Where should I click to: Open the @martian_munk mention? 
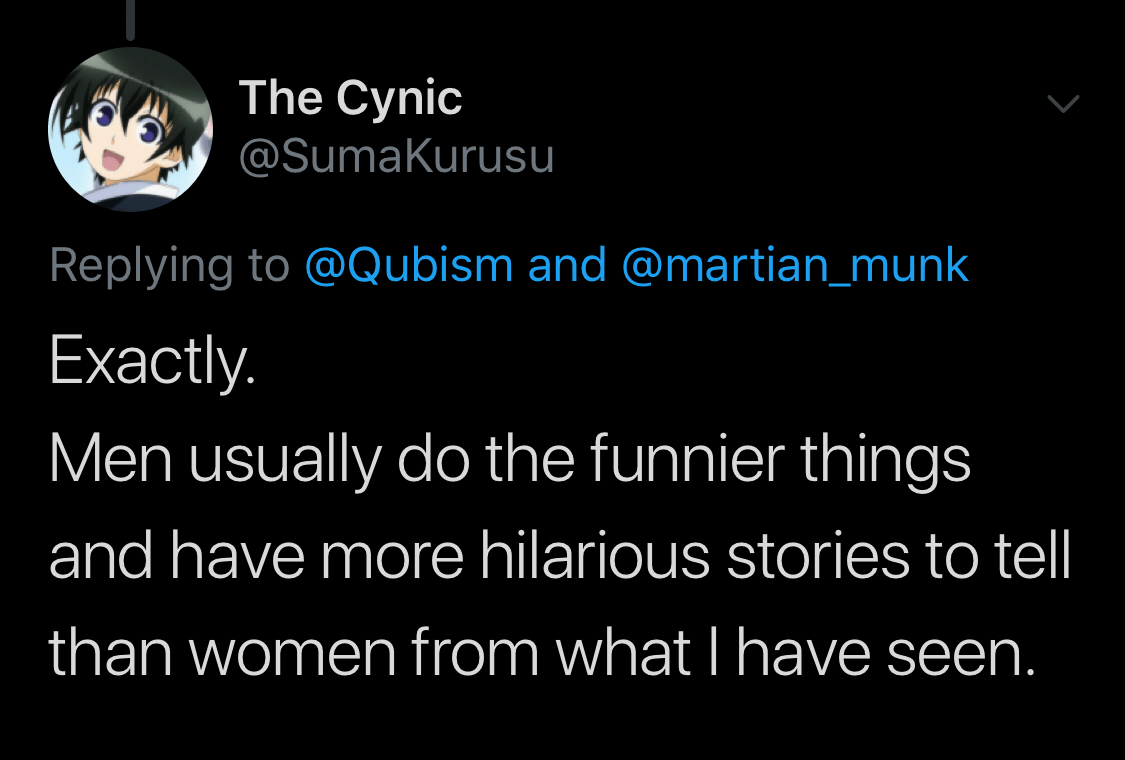[795, 266]
